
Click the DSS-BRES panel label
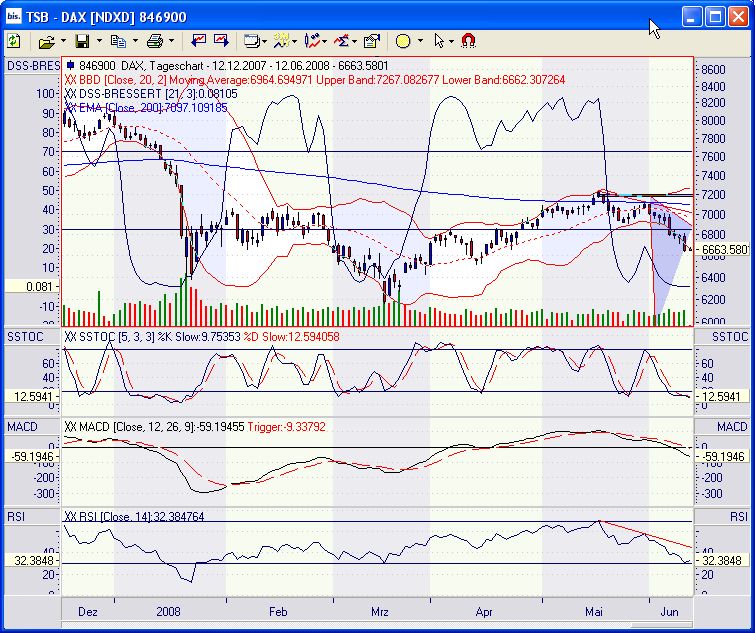click(x=33, y=66)
